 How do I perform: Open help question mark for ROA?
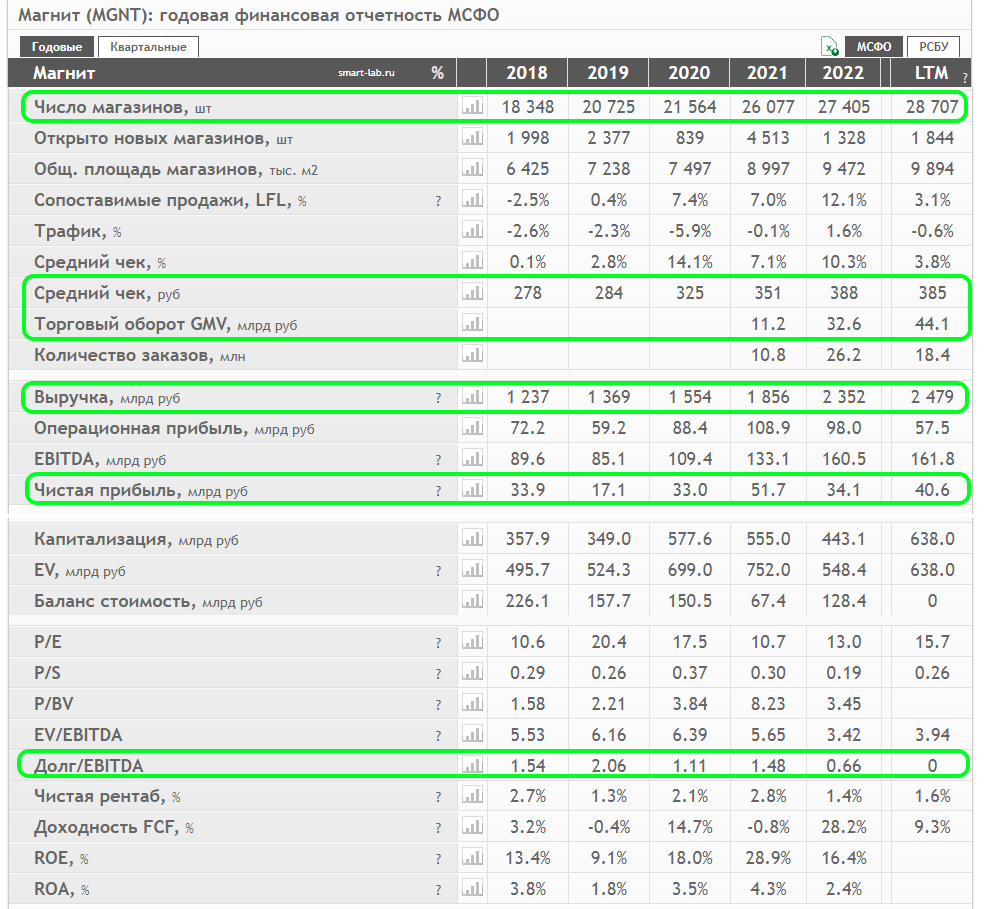[x=438, y=890]
